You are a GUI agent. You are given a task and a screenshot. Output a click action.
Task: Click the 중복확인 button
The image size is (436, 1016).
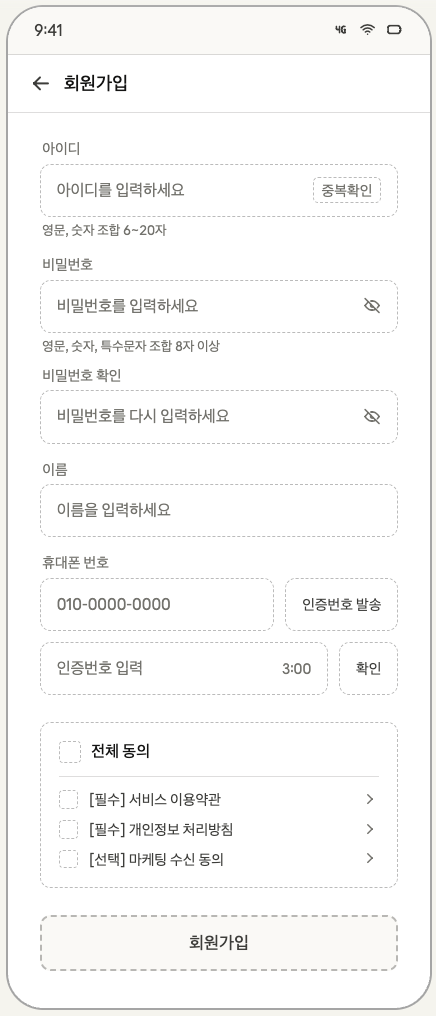click(347, 190)
